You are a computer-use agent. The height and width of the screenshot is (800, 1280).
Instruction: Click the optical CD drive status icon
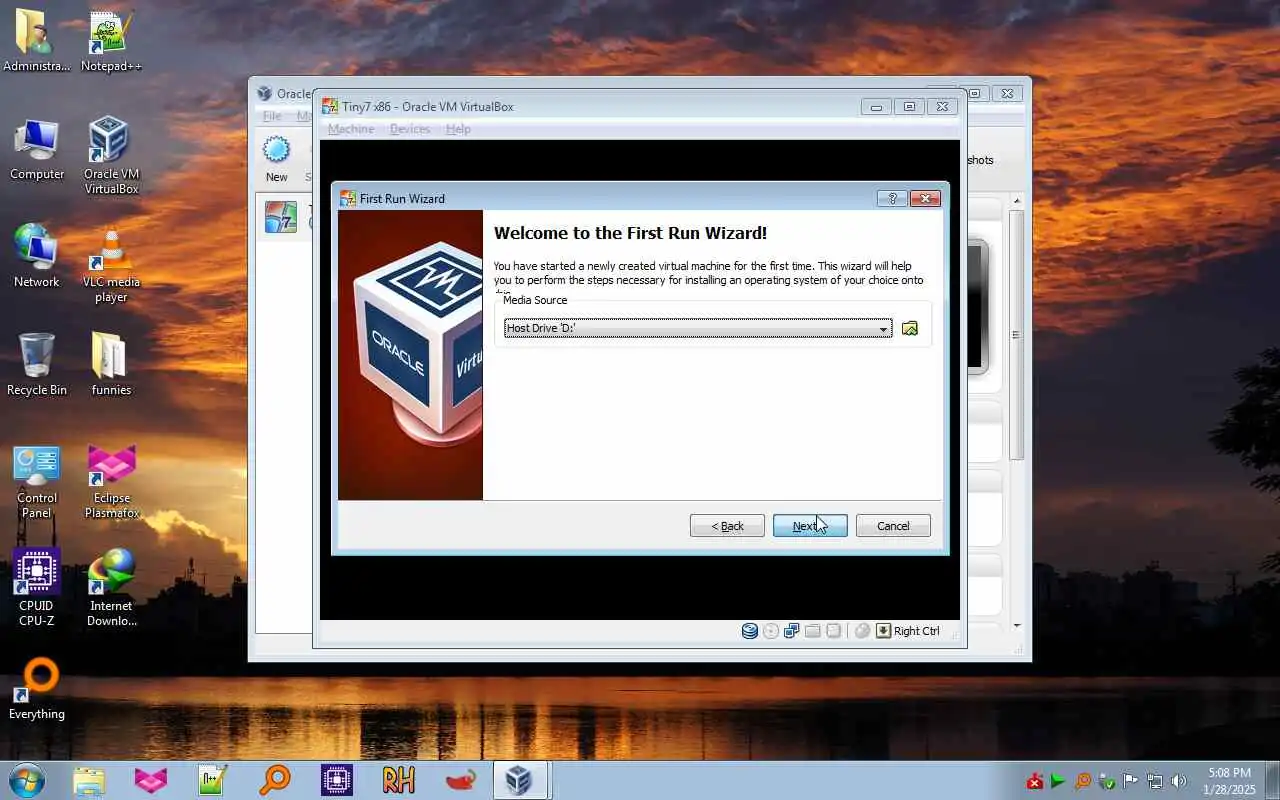[x=771, y=631]
